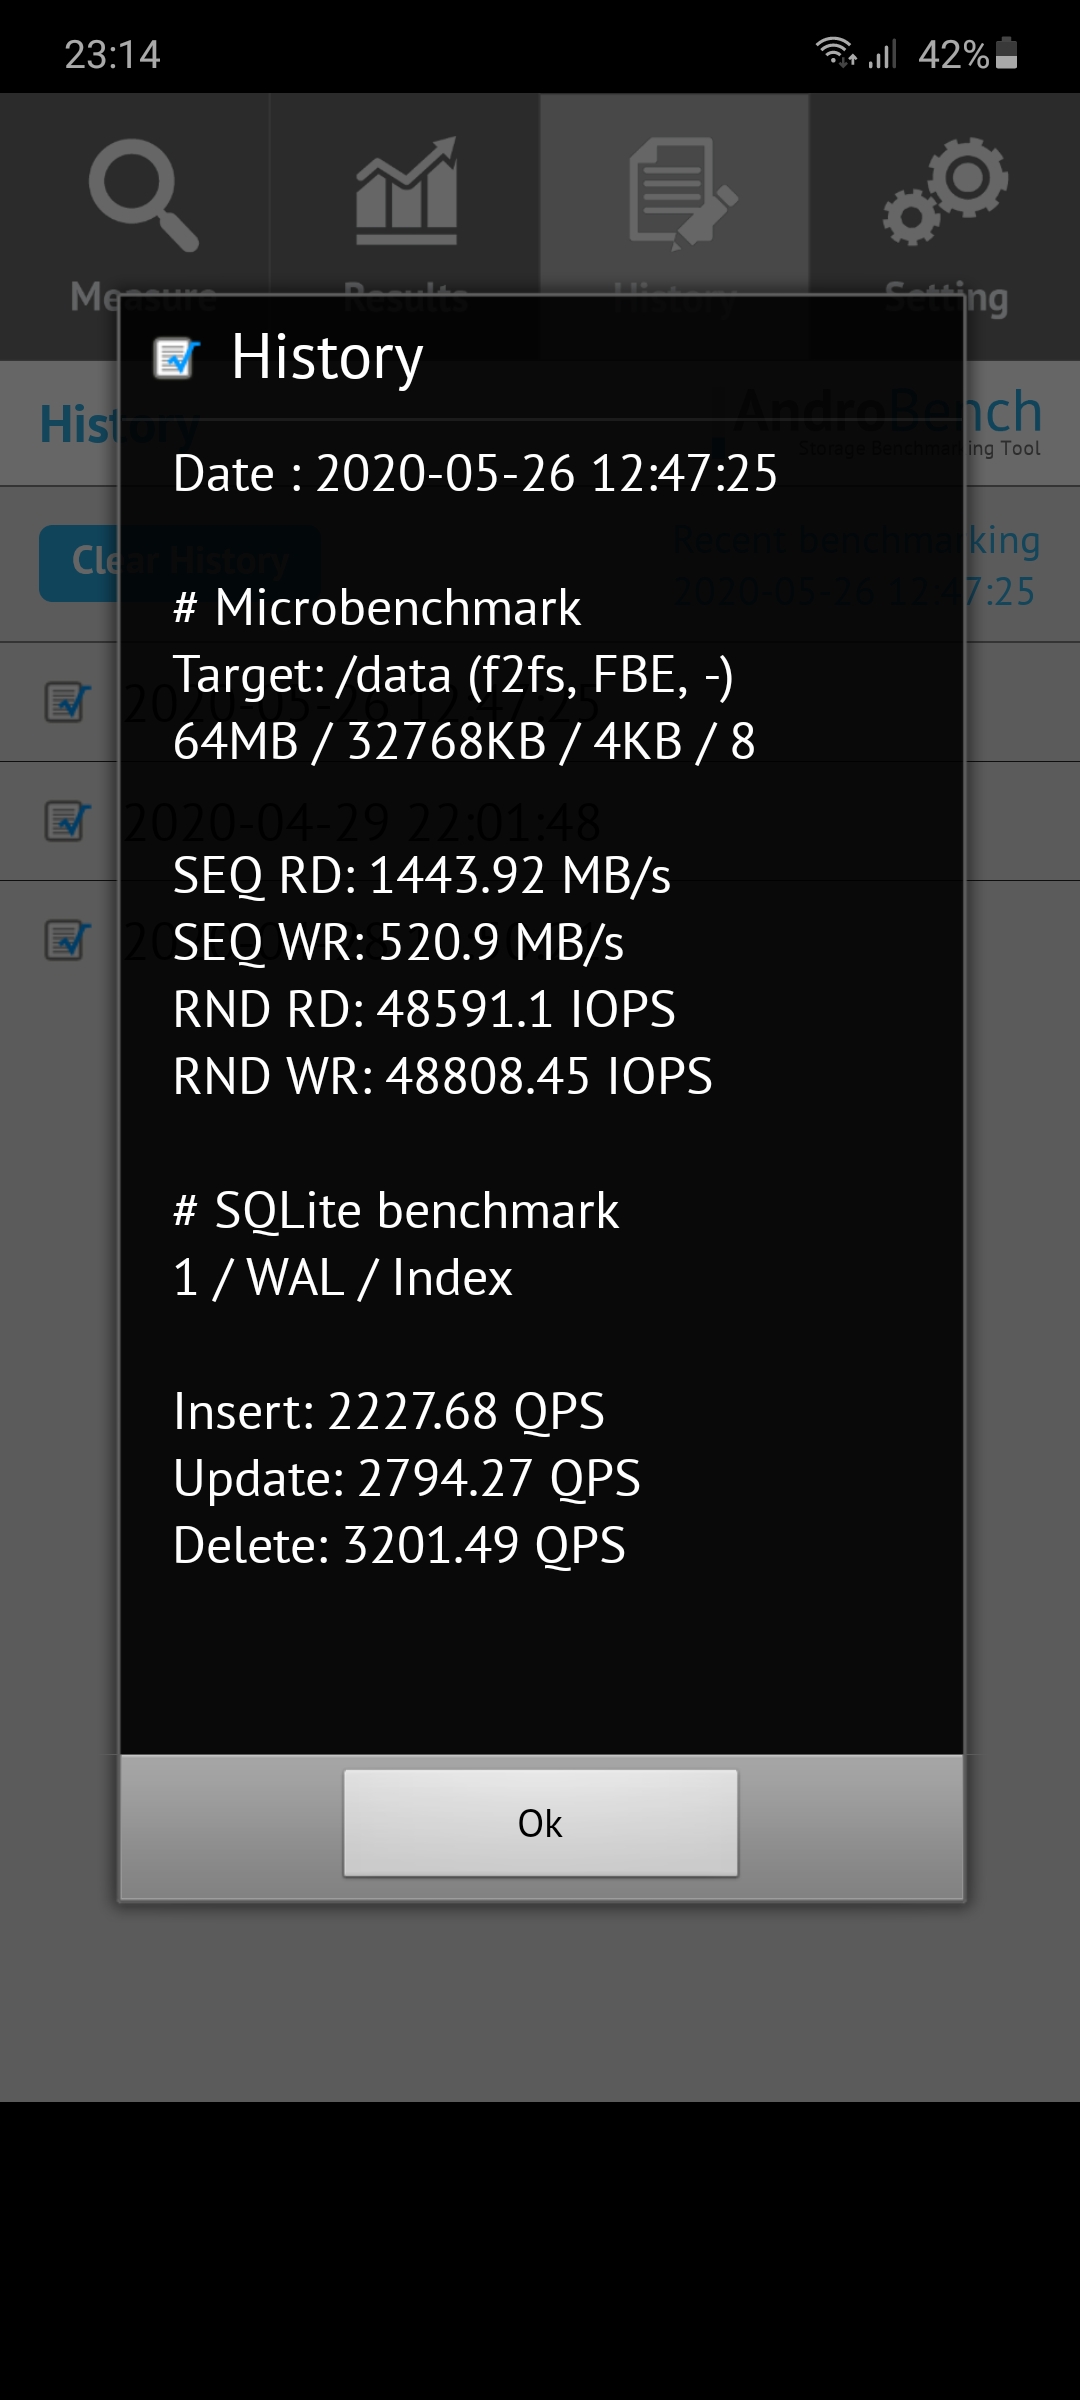Viewport: 1080px width, 2400px height.
Task: Switch to the Measure tab label
Action: [x=143, y=297]
